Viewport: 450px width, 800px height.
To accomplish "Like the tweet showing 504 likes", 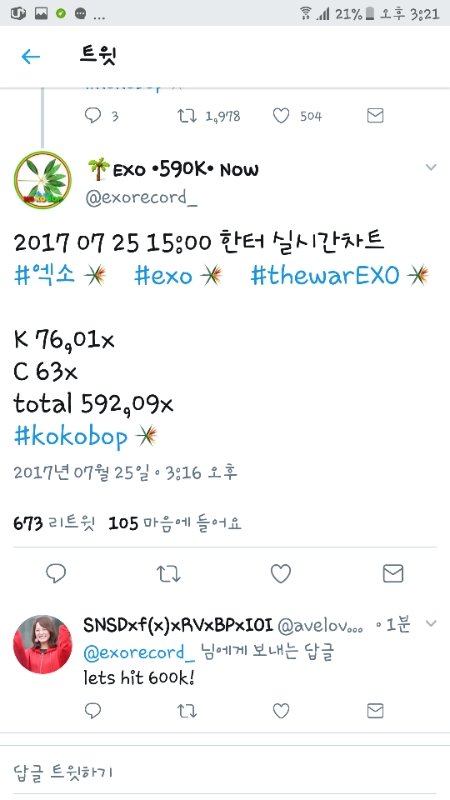I will click(x=281, y=116).
